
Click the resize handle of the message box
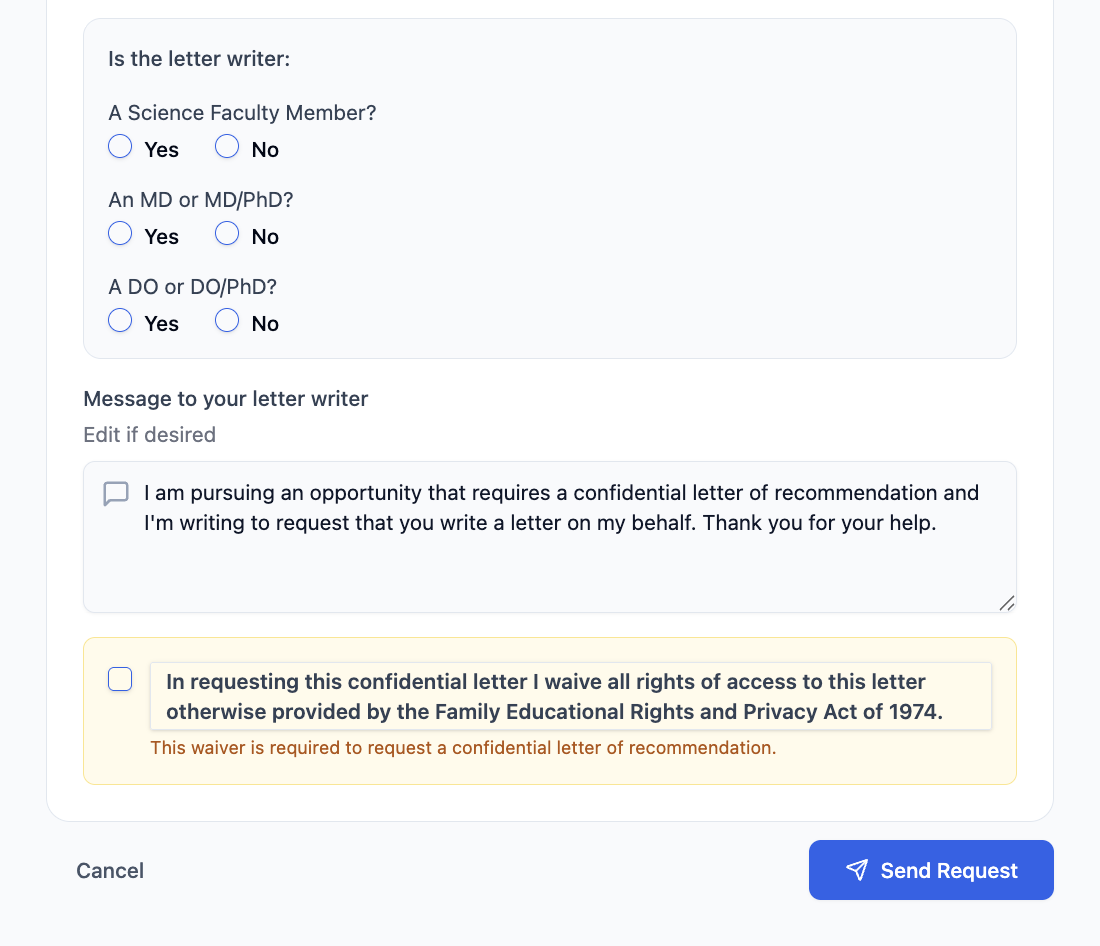[x=1008, y=603]
